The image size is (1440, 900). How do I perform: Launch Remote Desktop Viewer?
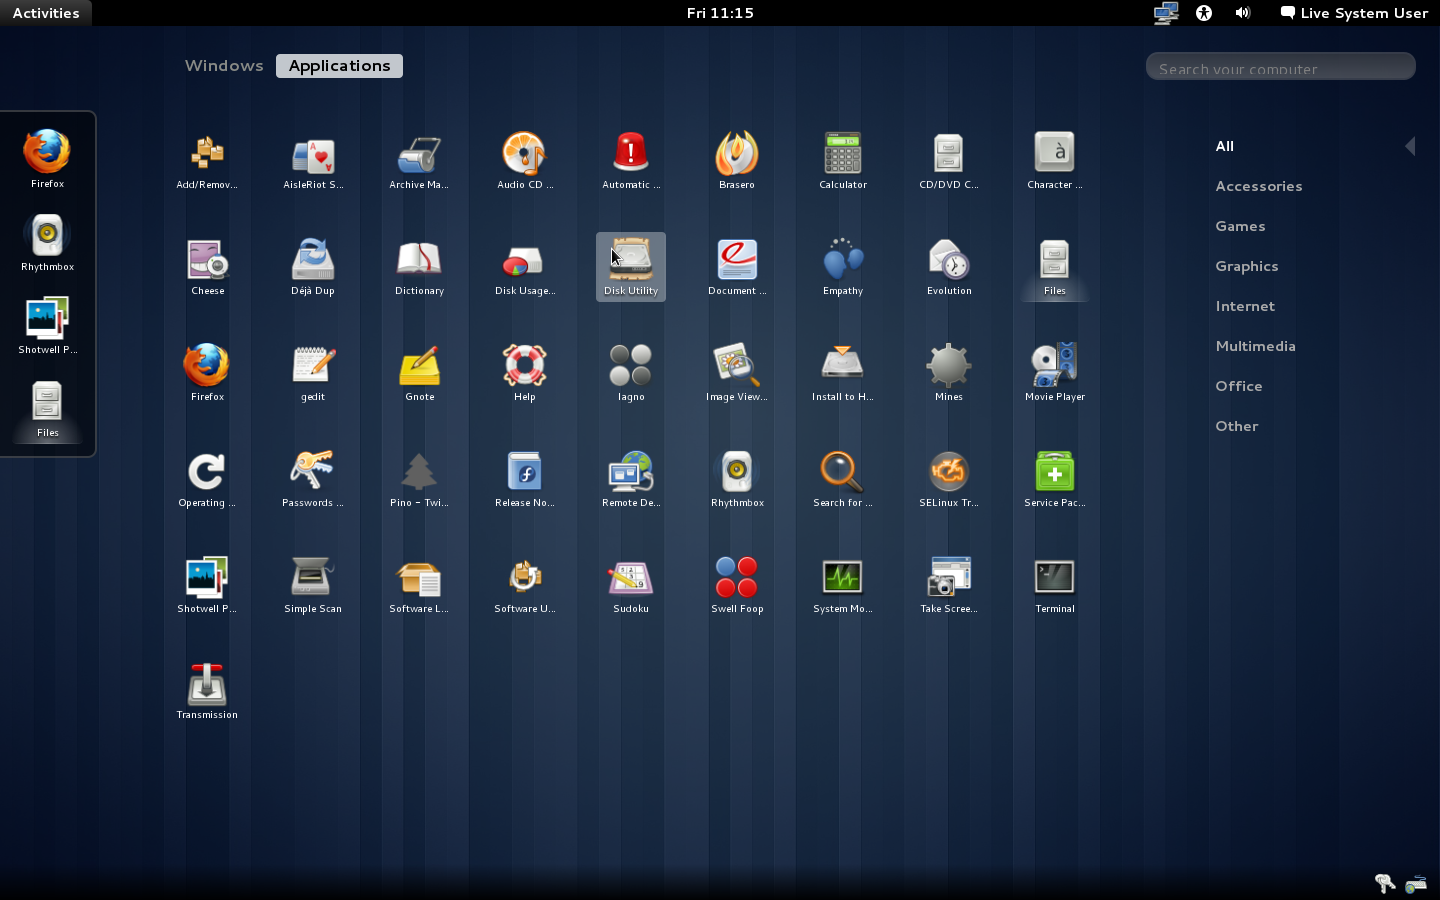click(x=631, y=480)
